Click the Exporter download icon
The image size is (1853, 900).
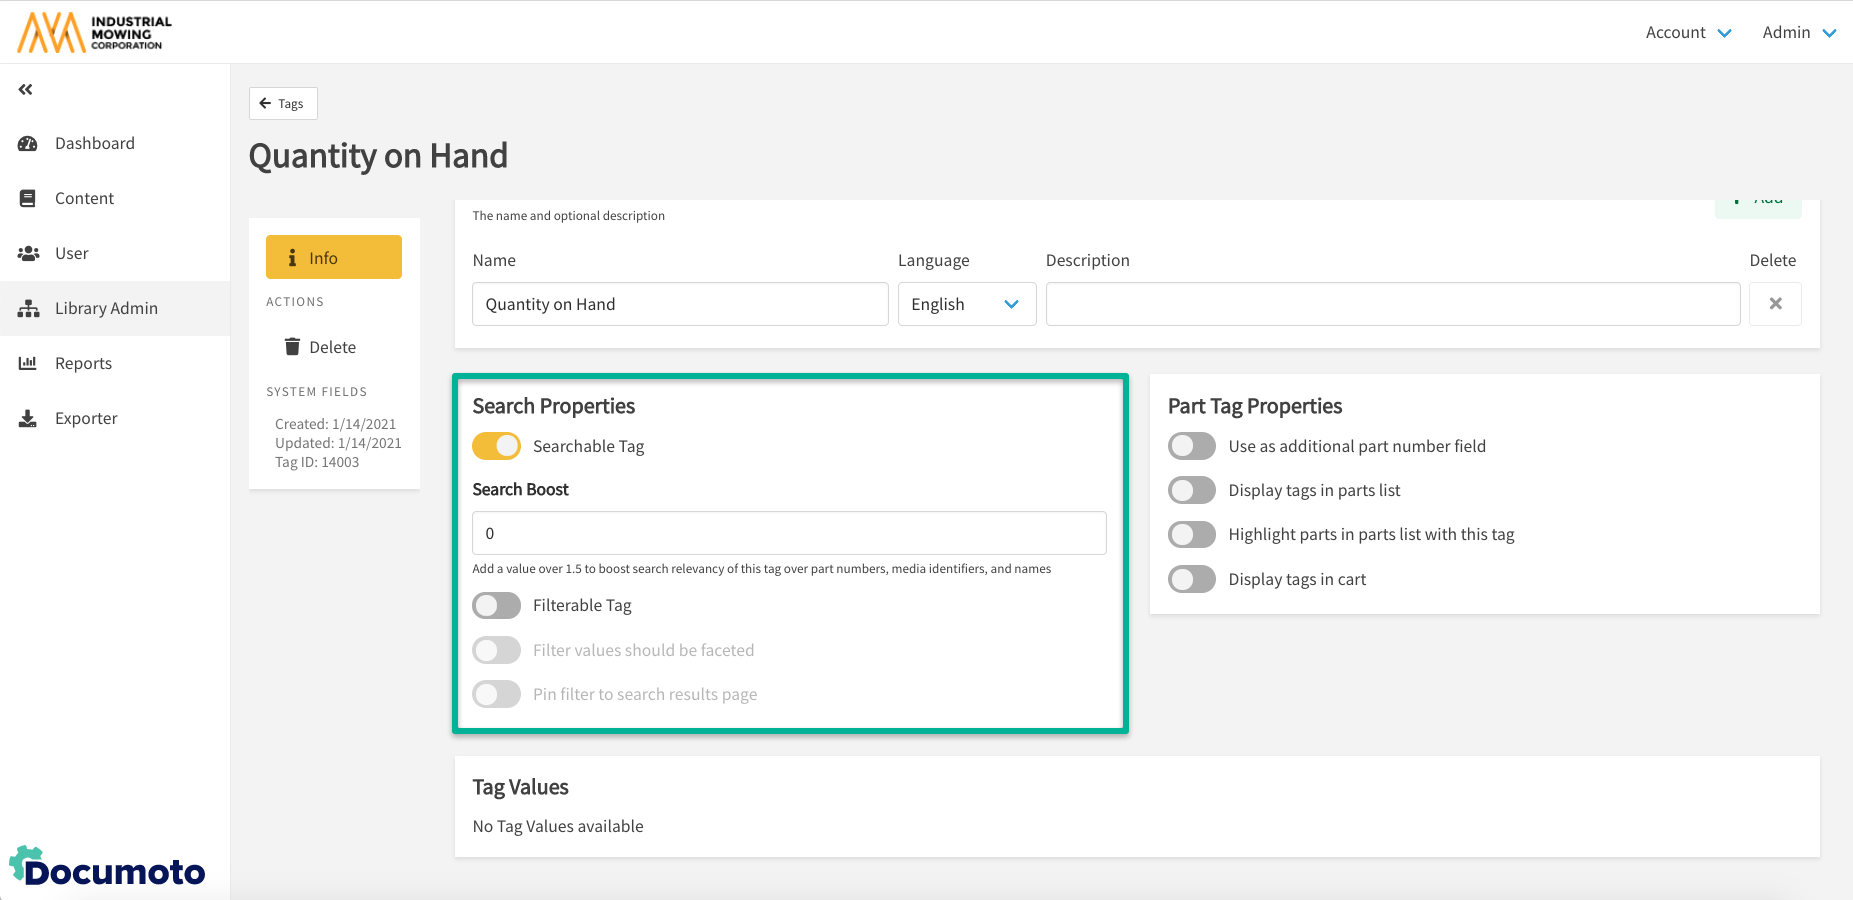28,419
